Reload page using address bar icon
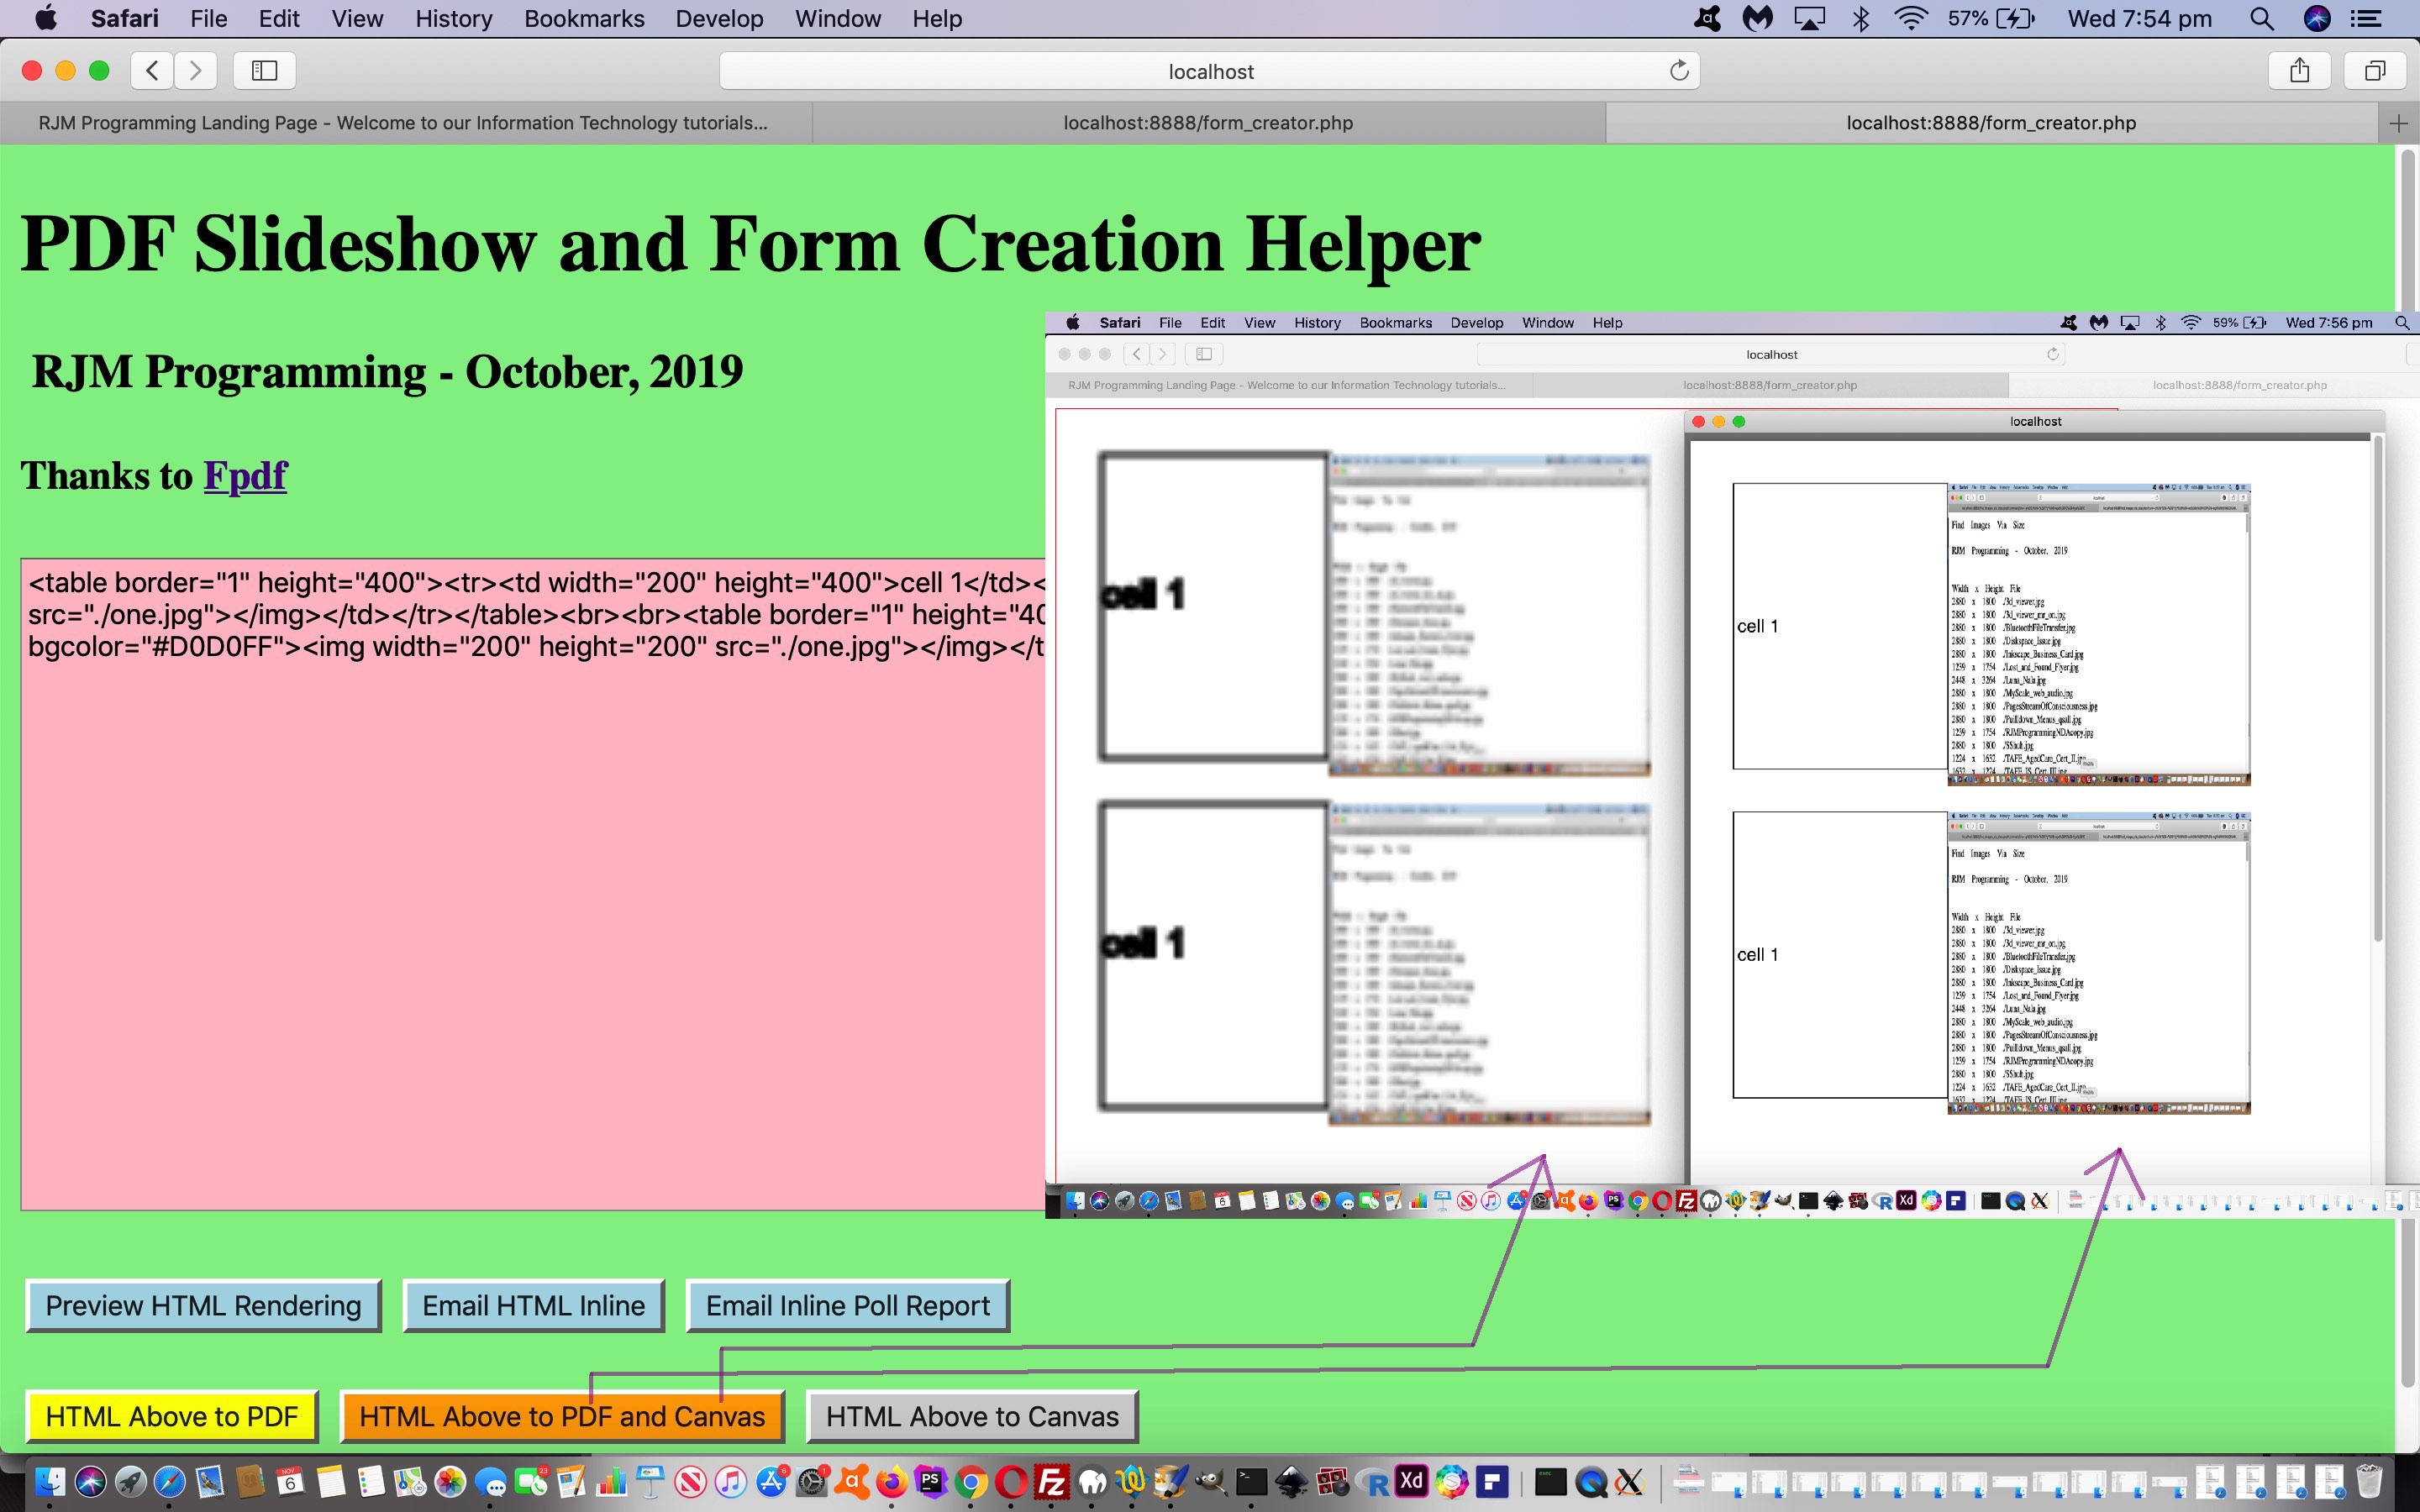This screenshot has height=1512, width=2420. click(x=1679, y=70)
